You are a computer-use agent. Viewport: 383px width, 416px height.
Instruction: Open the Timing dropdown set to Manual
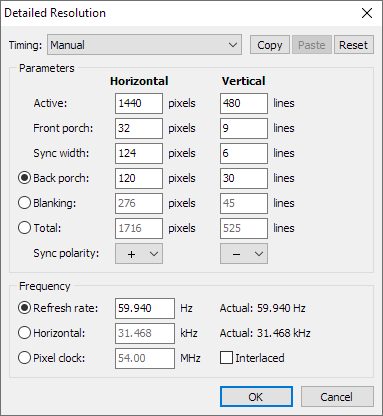tap(144, 45)
